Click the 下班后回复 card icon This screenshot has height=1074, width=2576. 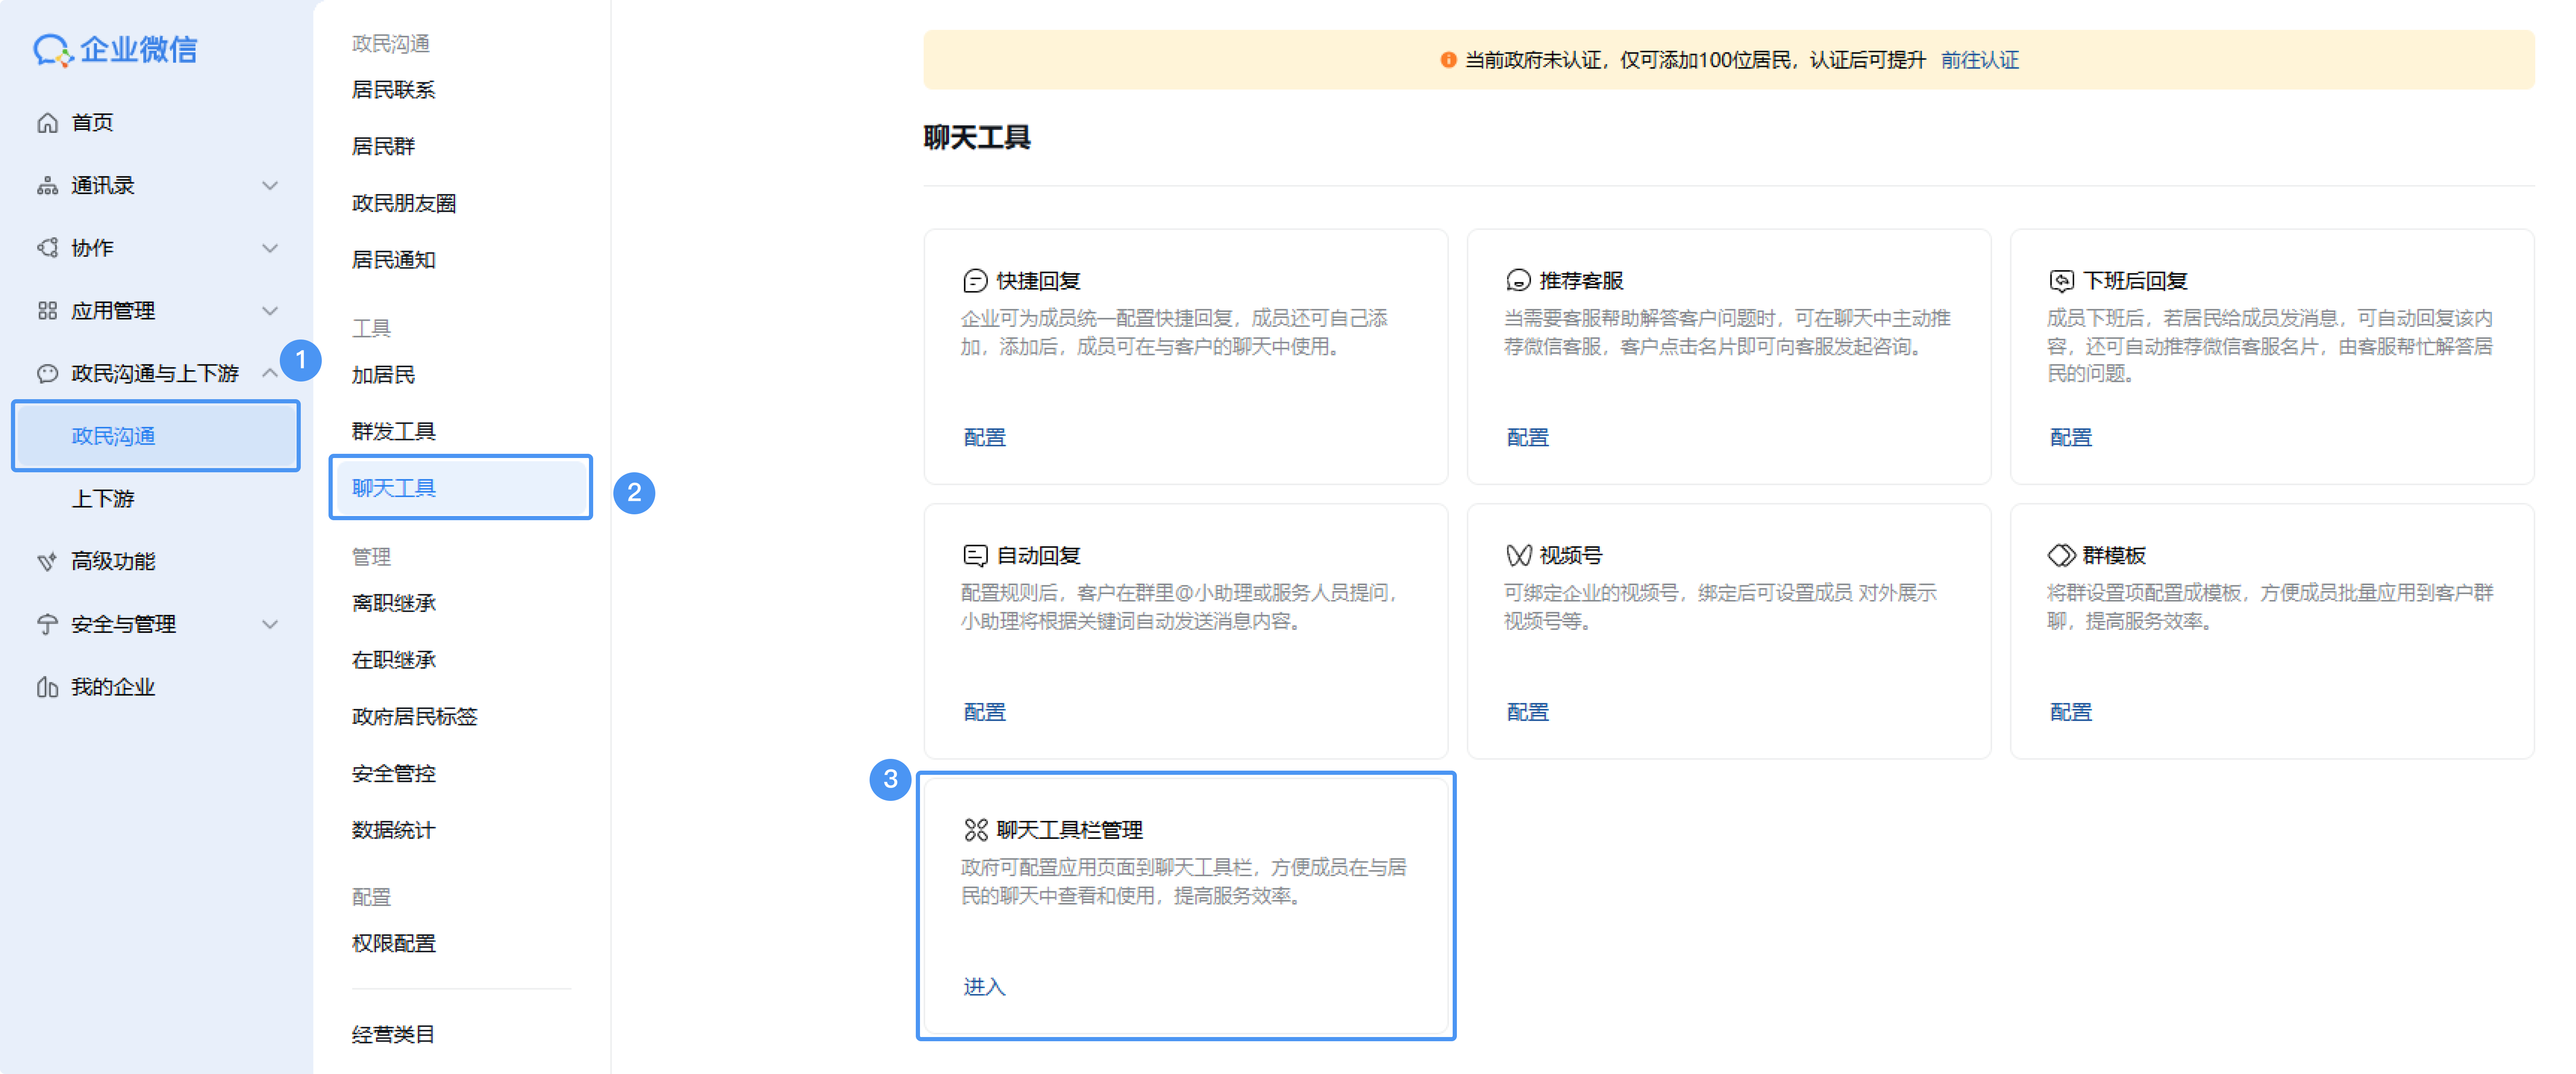[x=2061, y=281]
